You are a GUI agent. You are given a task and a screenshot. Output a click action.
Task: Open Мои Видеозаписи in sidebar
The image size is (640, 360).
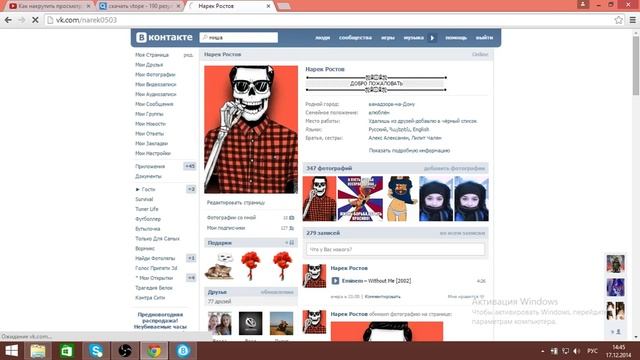[x=156, y=84]
